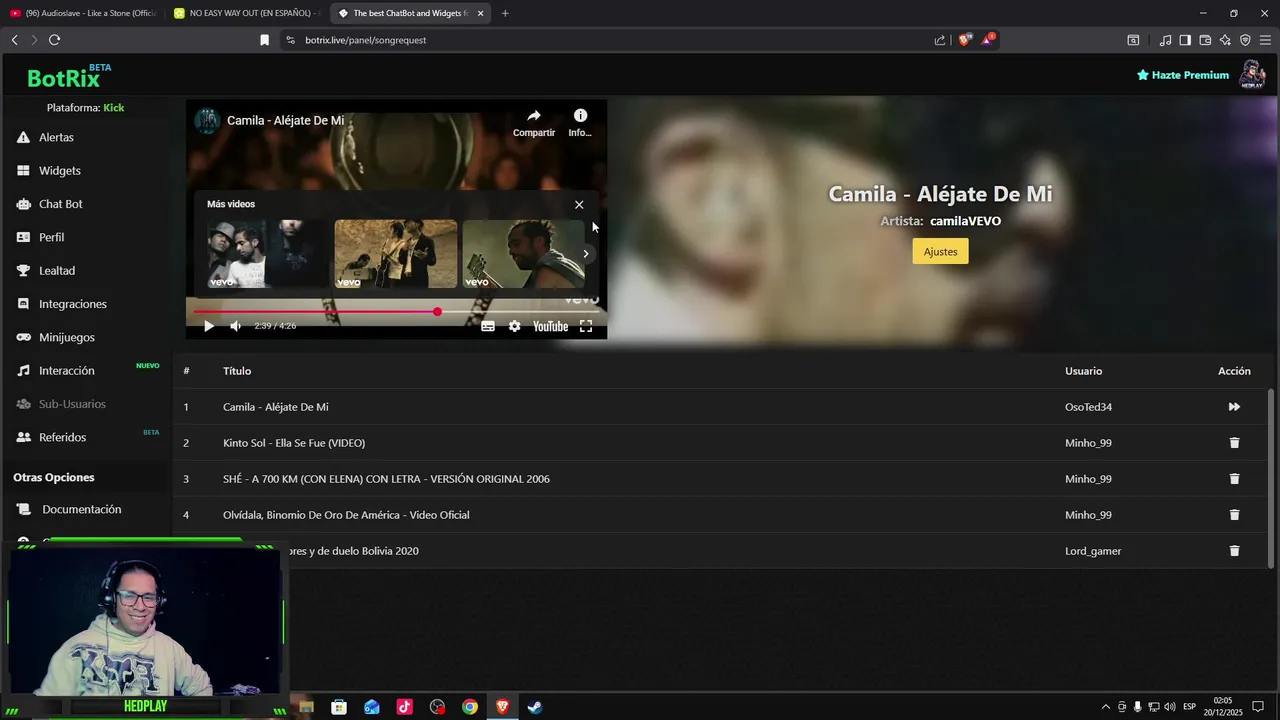Click the Usuario column header

click(x=1083, y=371)
